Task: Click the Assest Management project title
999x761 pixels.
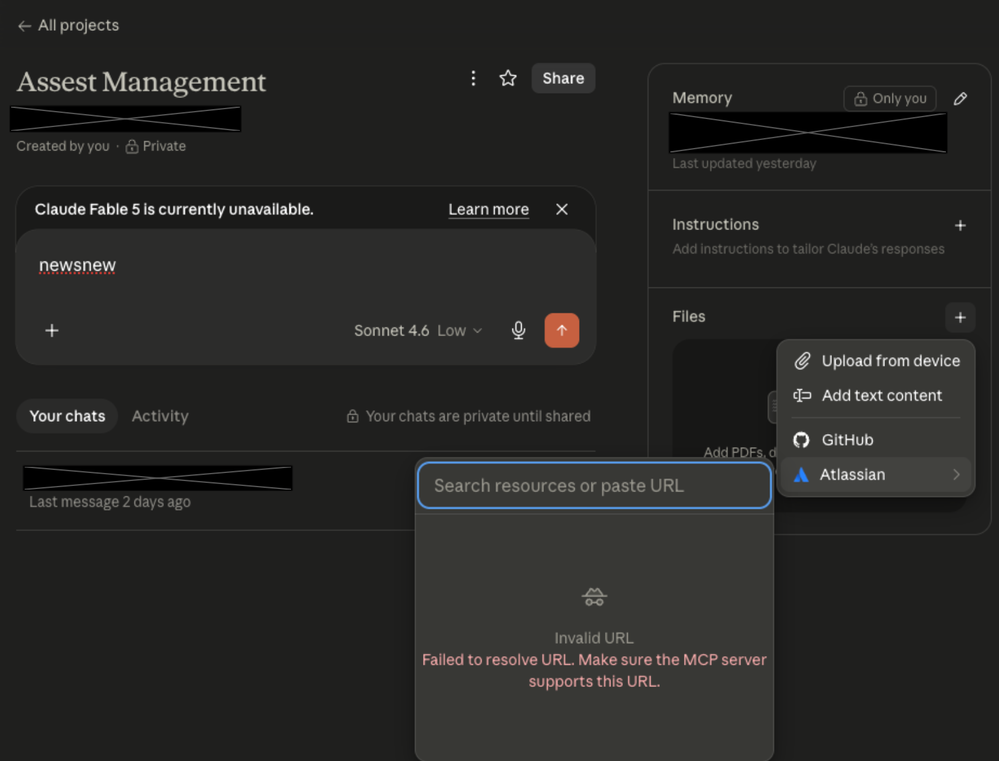Action: 141,82
